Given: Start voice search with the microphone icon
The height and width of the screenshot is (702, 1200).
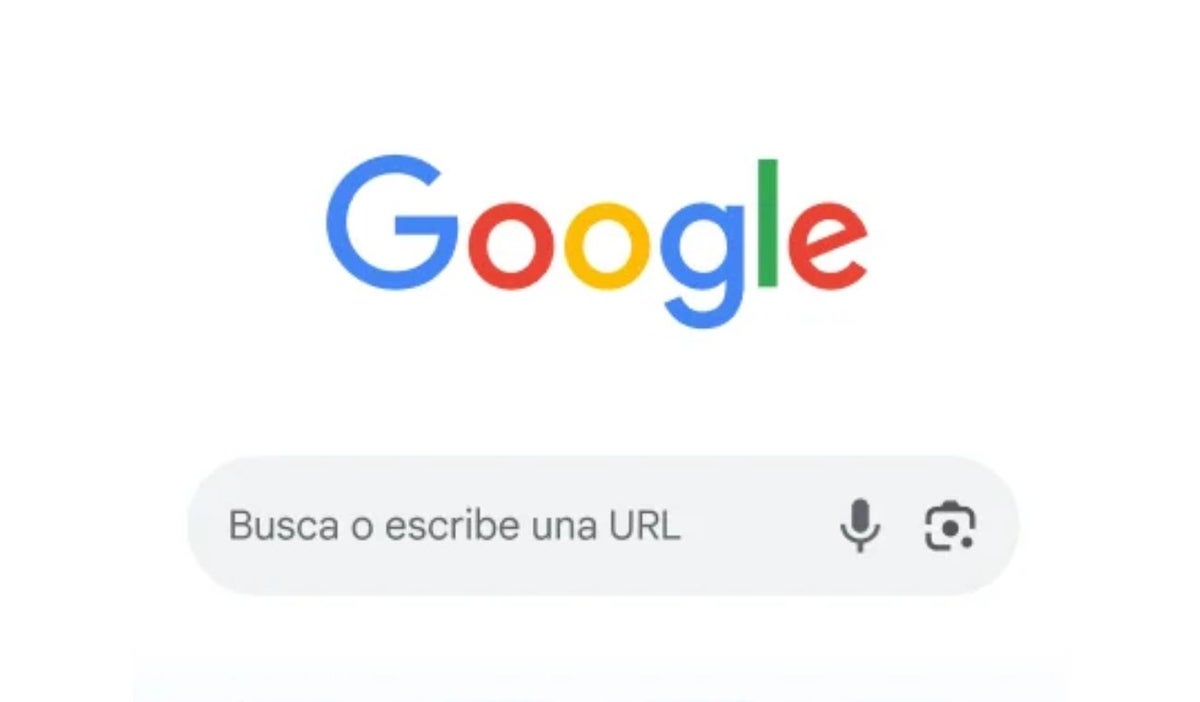Looking at the screenshot, I should (x=859, y=526).
